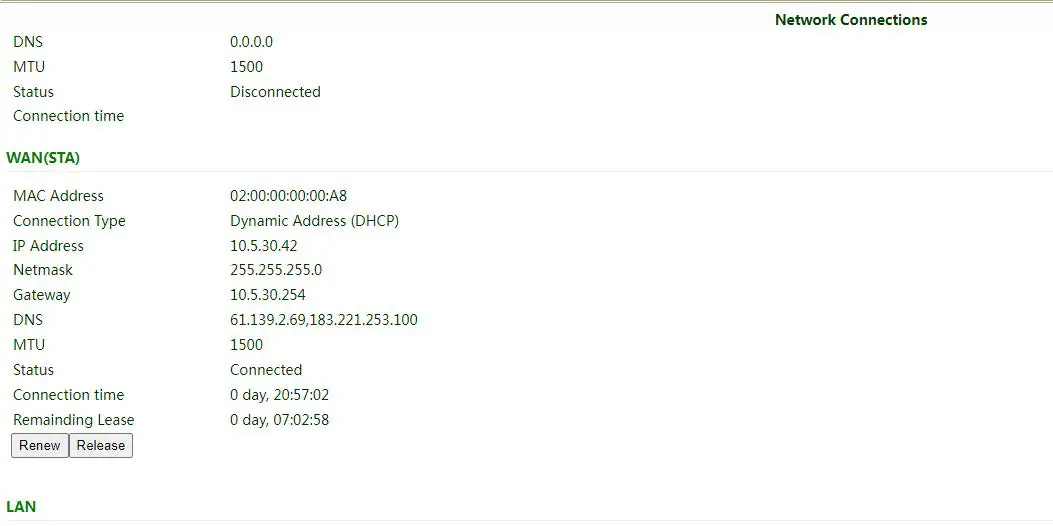Select the LAN section heading
The width and height of the screenshot is (1053, 526).
[x=21, y=507]
